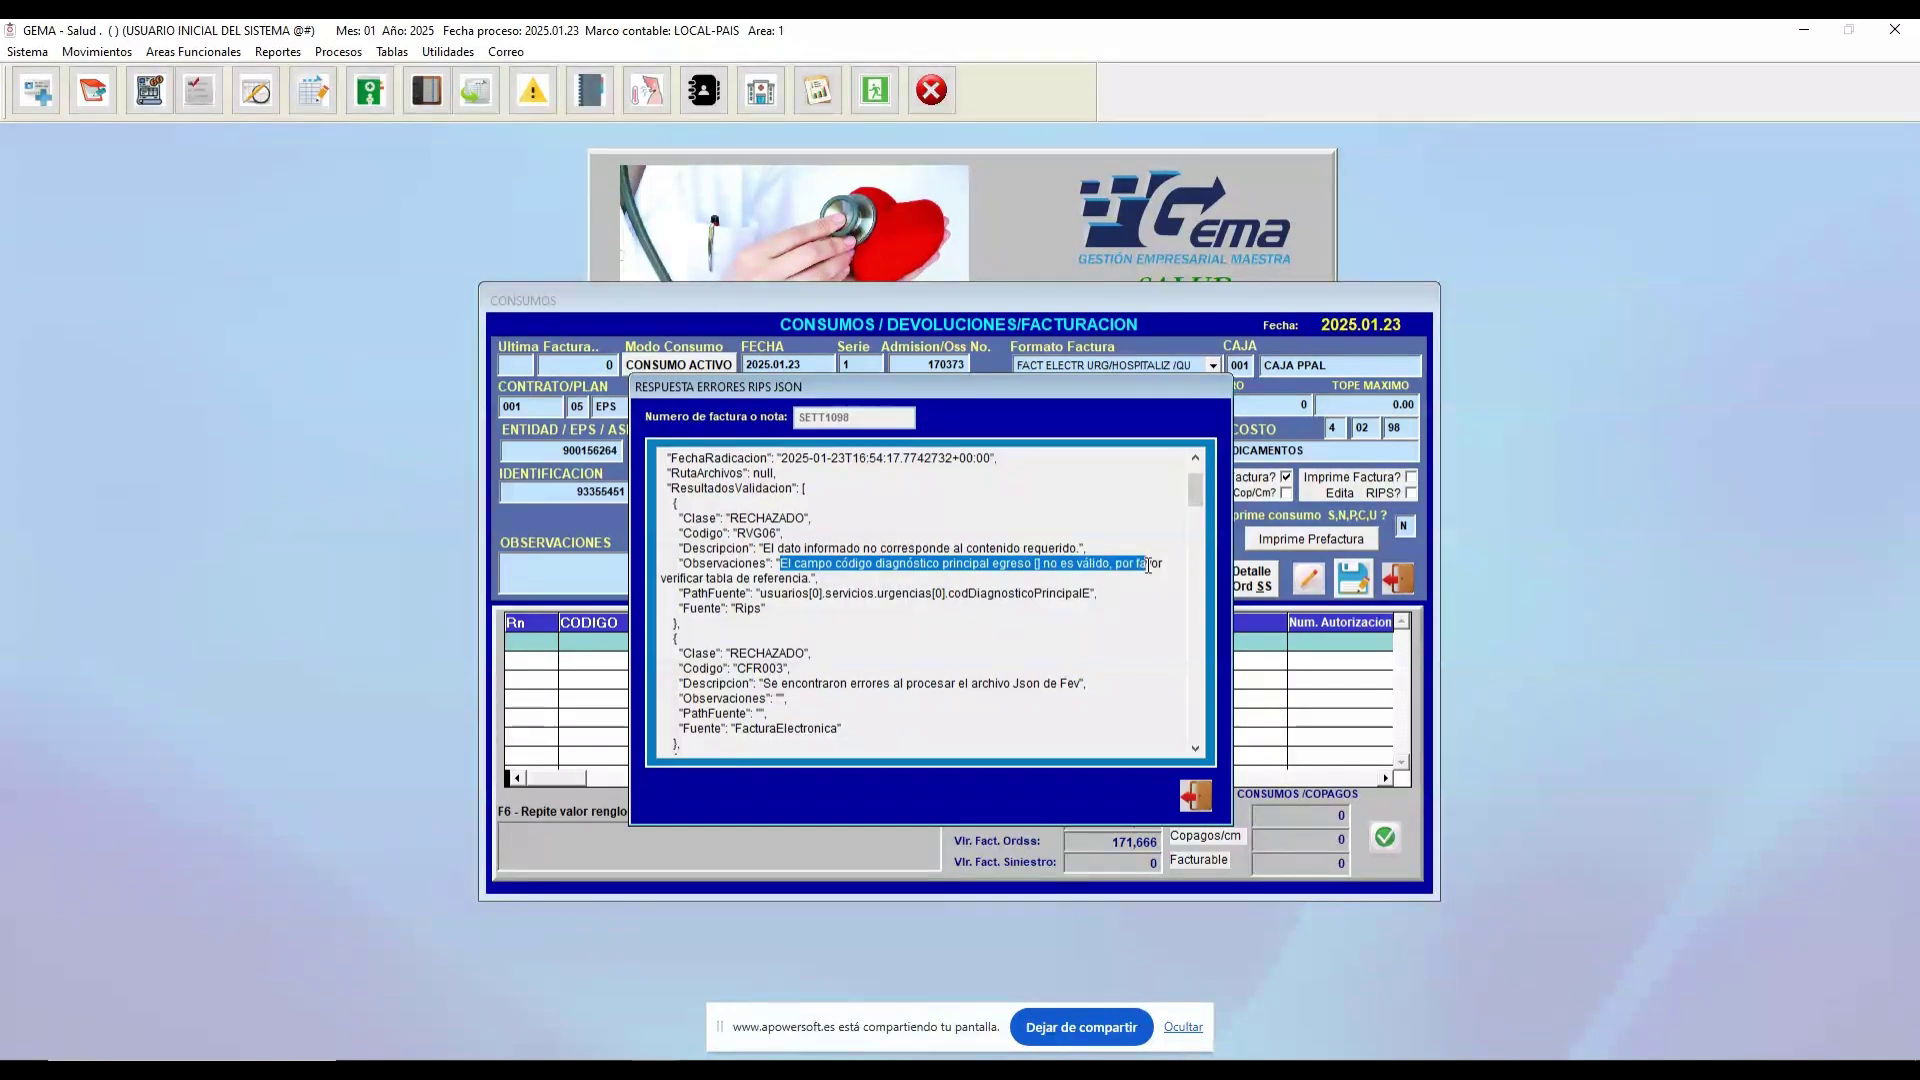The width and height of the screenshot is (1920, 1080).
Task: Open the cash register toolbar icon
Action: [150, 91]
